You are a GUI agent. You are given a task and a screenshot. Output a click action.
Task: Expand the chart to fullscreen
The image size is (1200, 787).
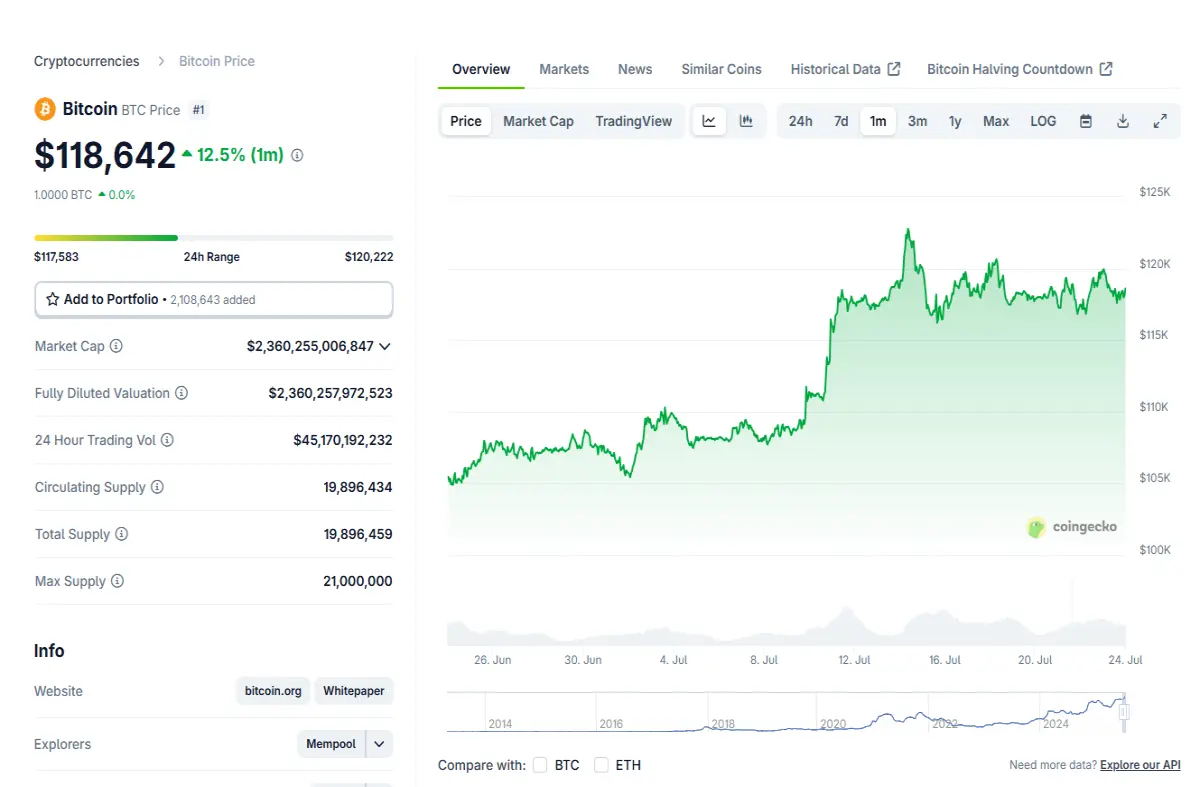tap(1160, 121)
